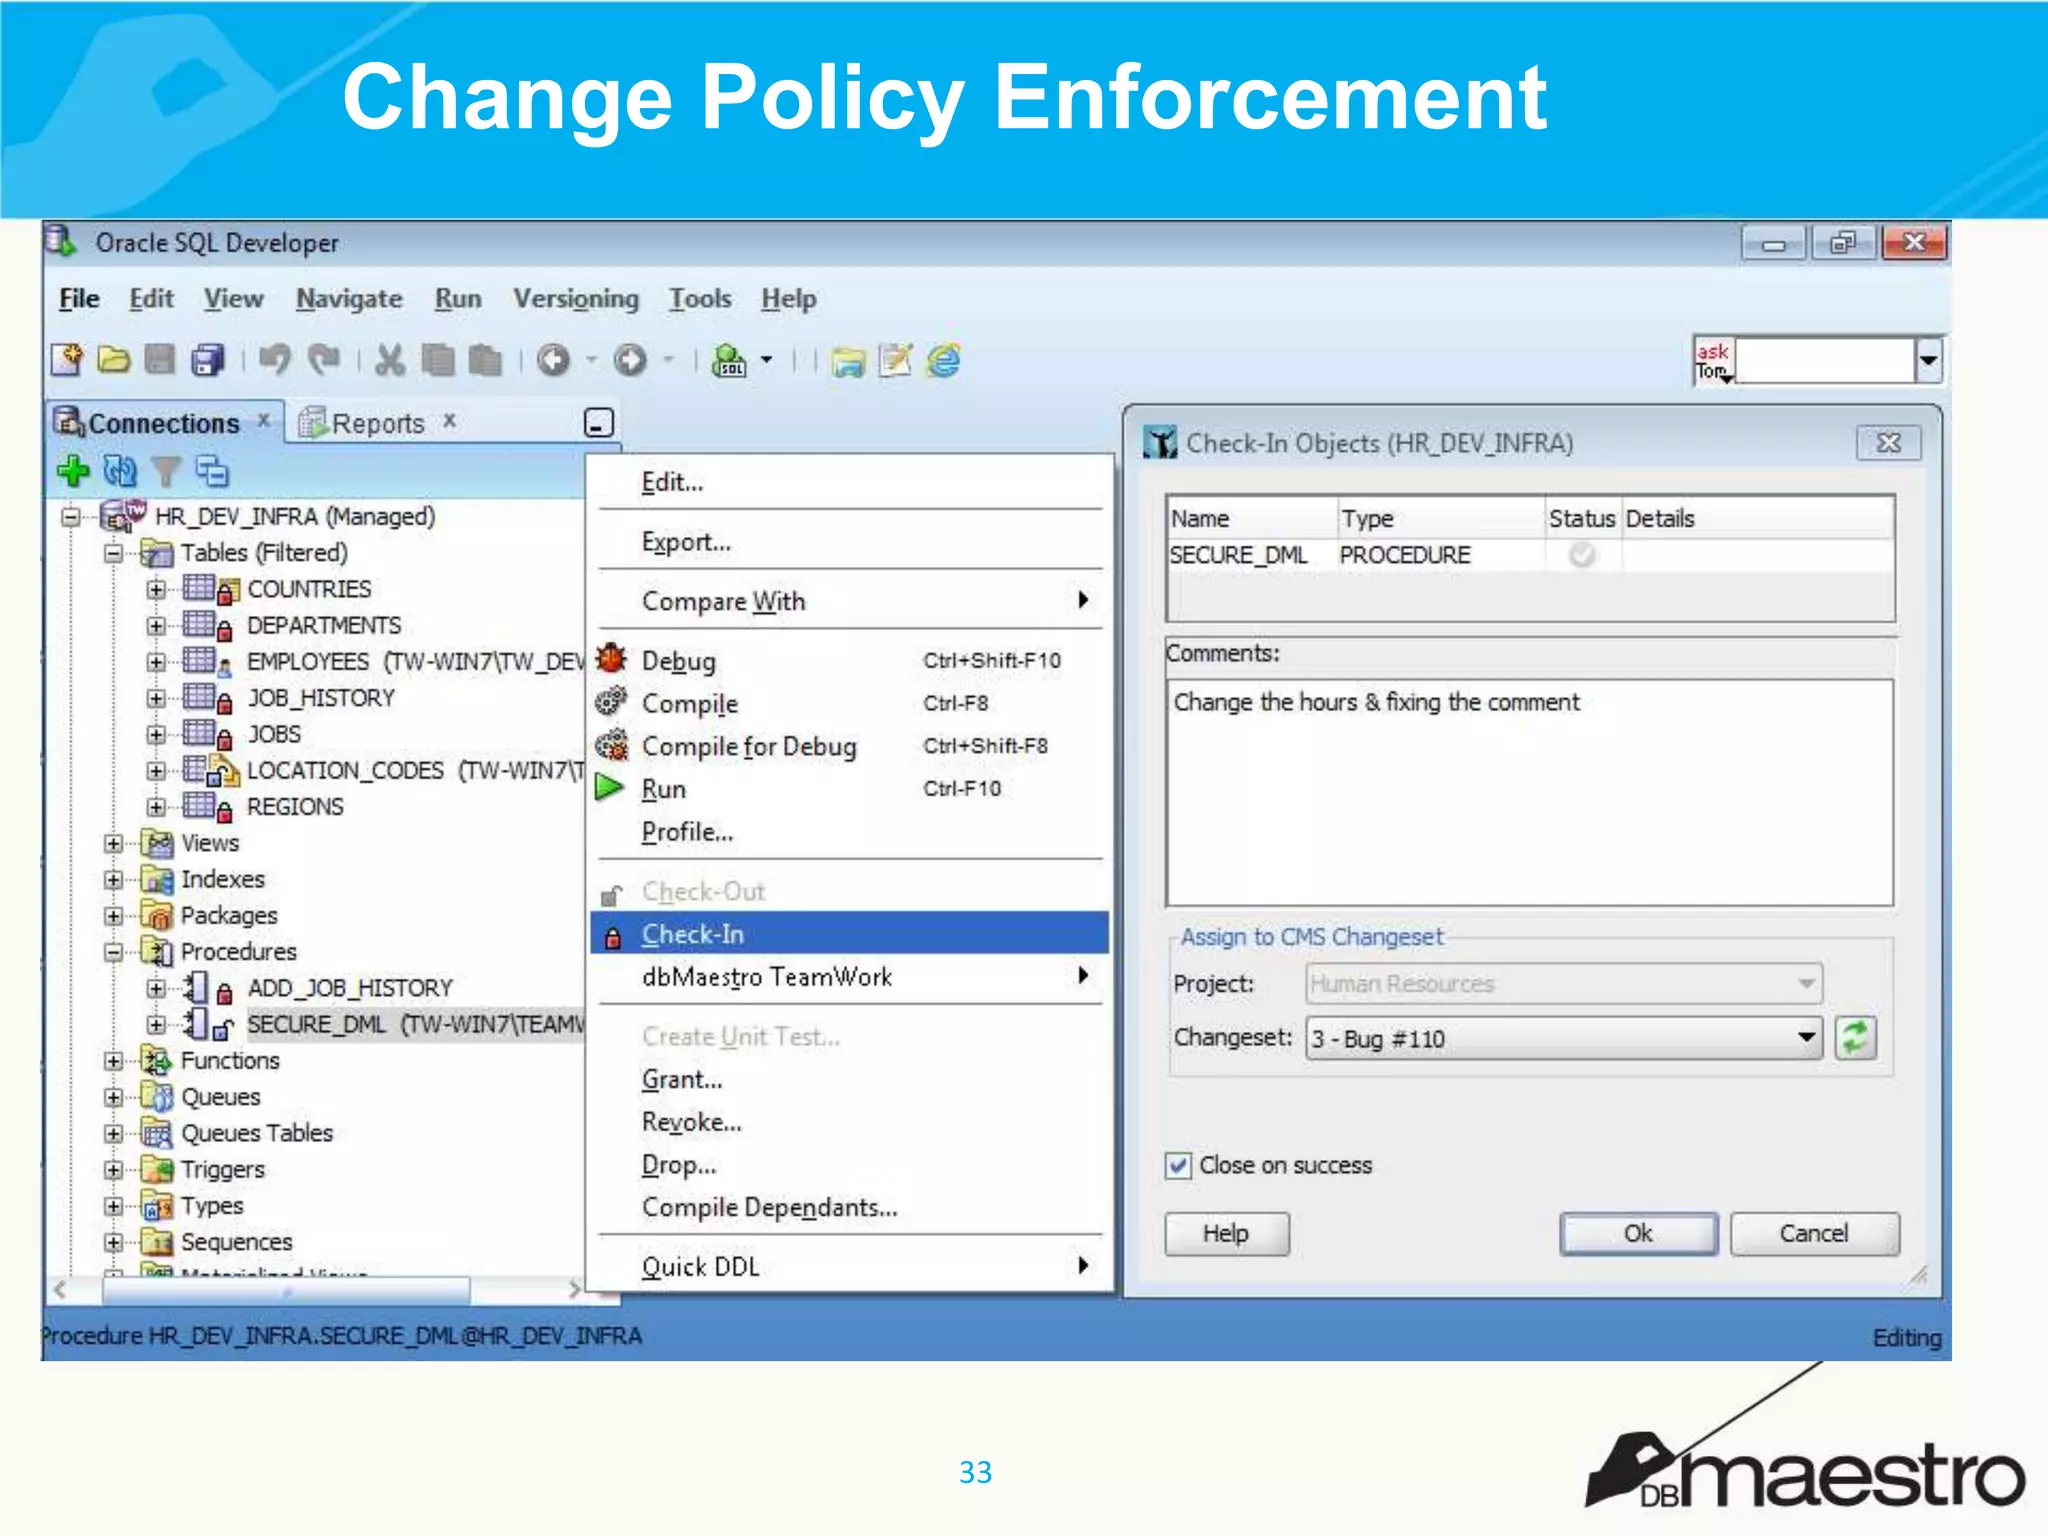The image size is (2048, 1536).
Task: Click the Filter funnel icon in Connections
Action: 166,471
